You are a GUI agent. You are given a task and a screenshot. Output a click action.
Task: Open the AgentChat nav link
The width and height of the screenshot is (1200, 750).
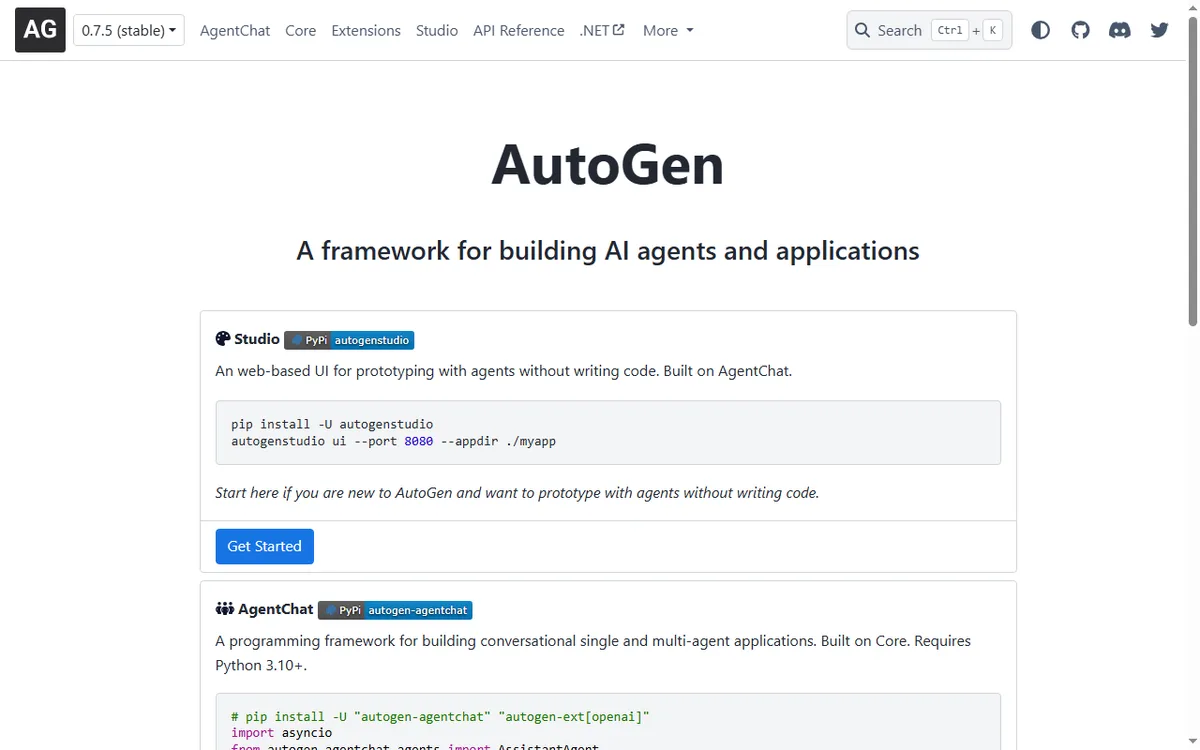[x=235, y=30]
